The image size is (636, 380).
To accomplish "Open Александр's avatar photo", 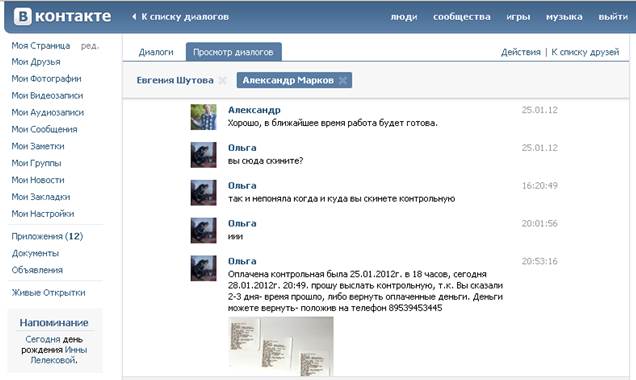I will coord(203,117).
